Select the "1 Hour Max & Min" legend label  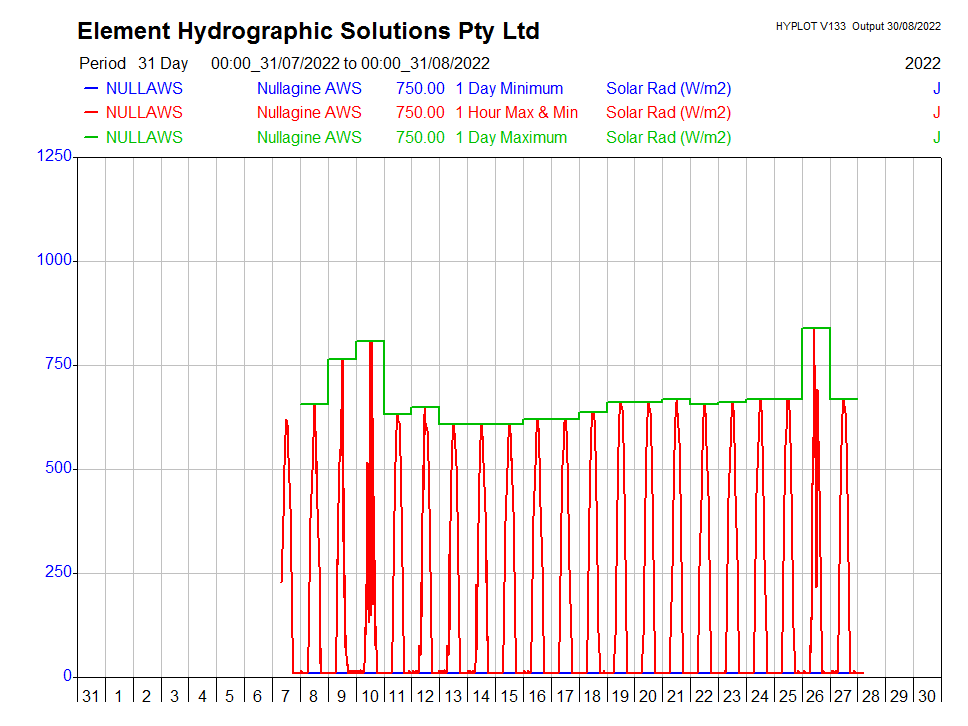tap(516, 113)
